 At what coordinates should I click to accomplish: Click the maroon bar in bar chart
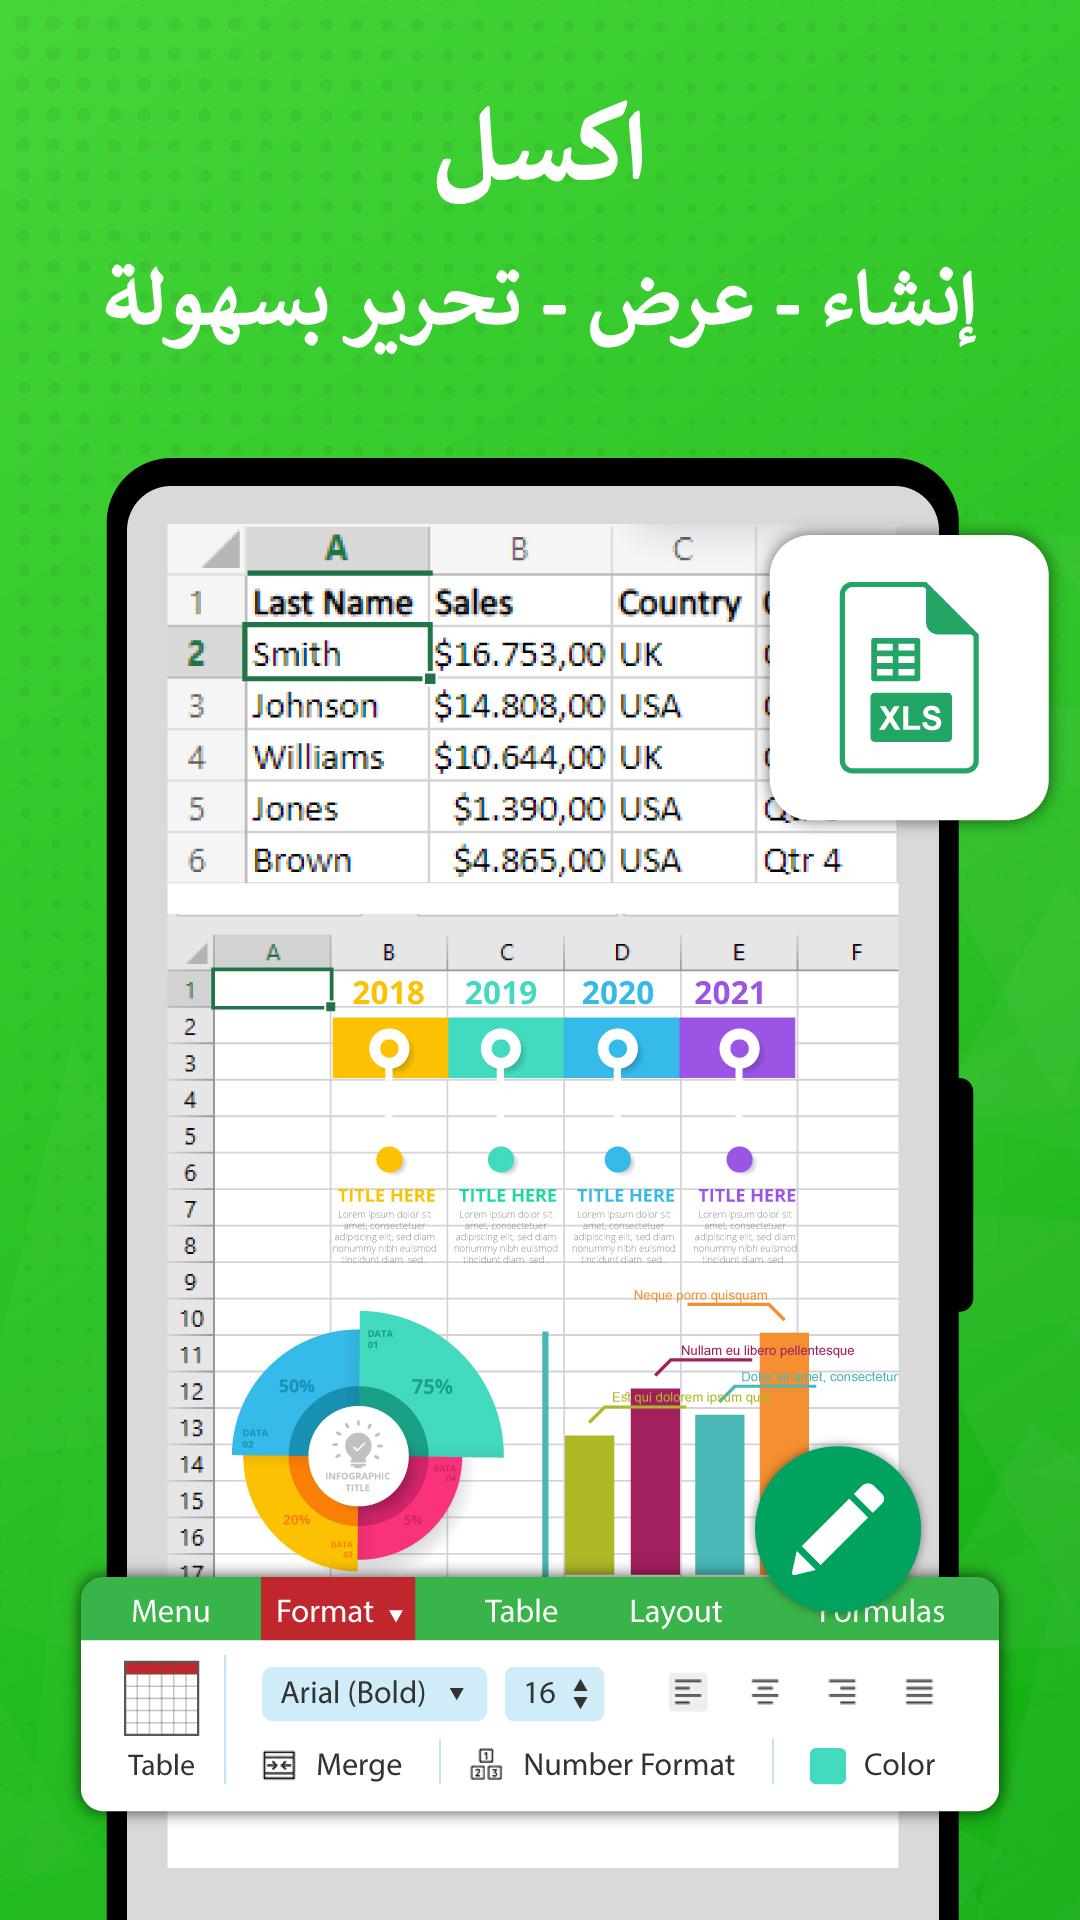pyautogui.click(x=655, y=1481)
